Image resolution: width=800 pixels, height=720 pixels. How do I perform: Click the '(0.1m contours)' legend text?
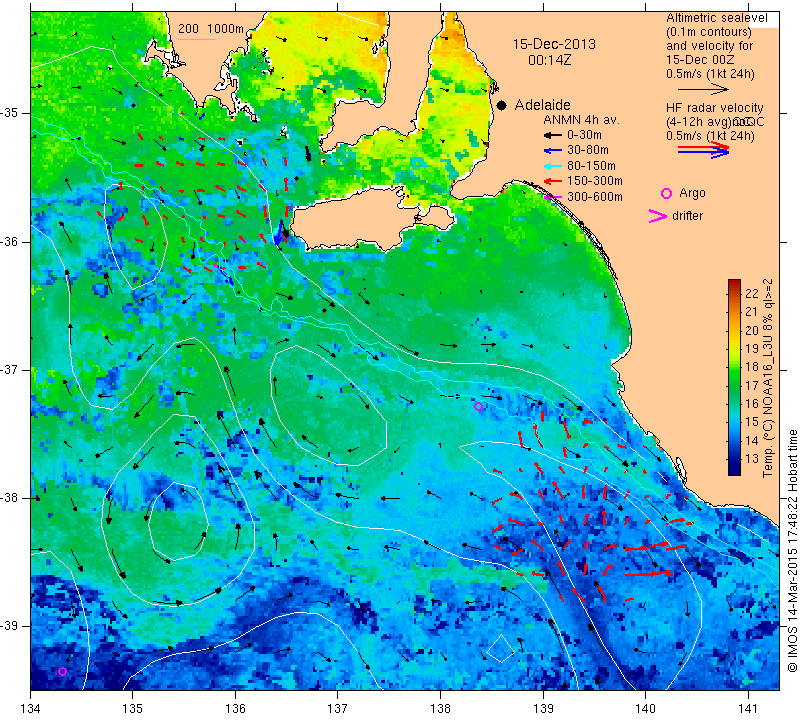pos(709,32)
